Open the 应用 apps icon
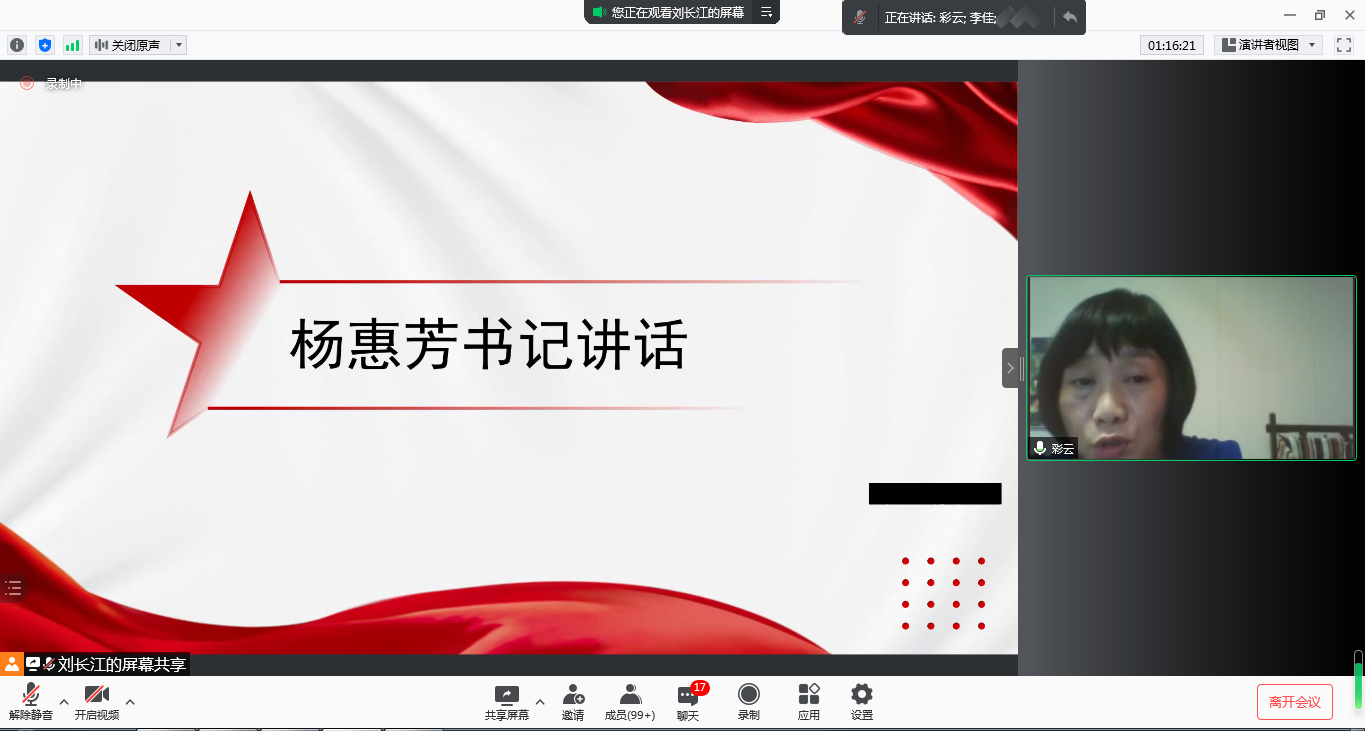Image resolution: width=1365 pixels, height=731 pixels. [809, 702]
